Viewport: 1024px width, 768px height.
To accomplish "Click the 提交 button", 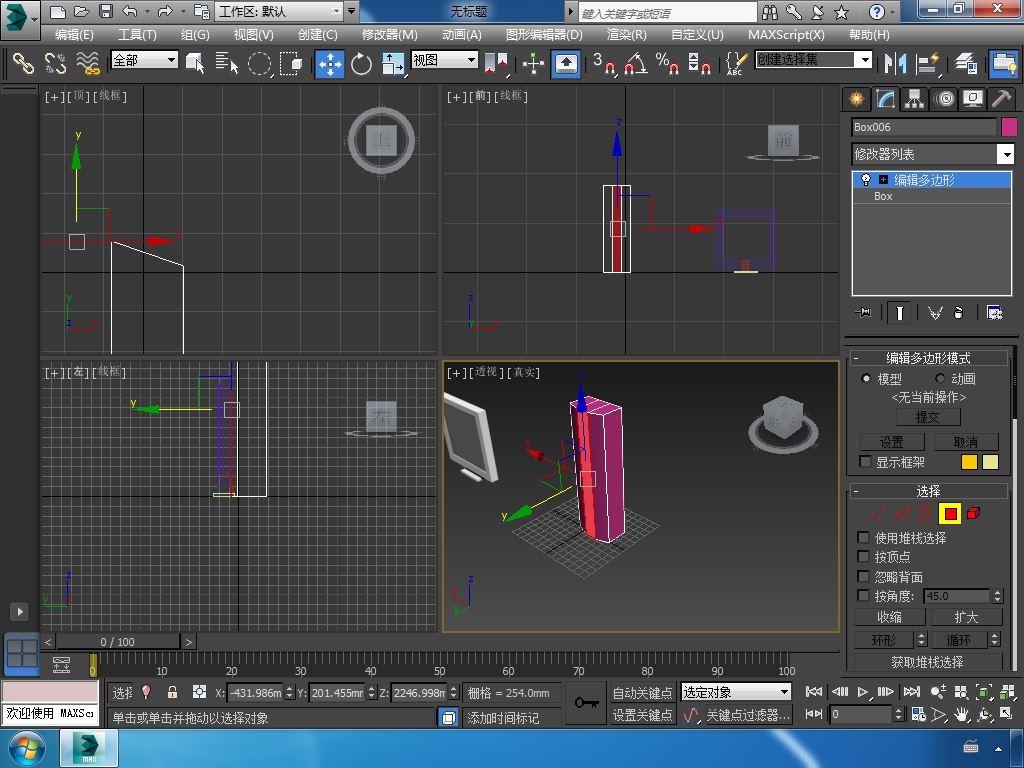I will pos(928,417).
